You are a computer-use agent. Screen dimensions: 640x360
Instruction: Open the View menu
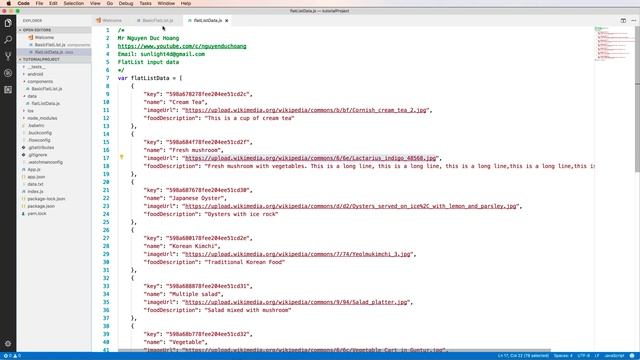pos(95,3)
